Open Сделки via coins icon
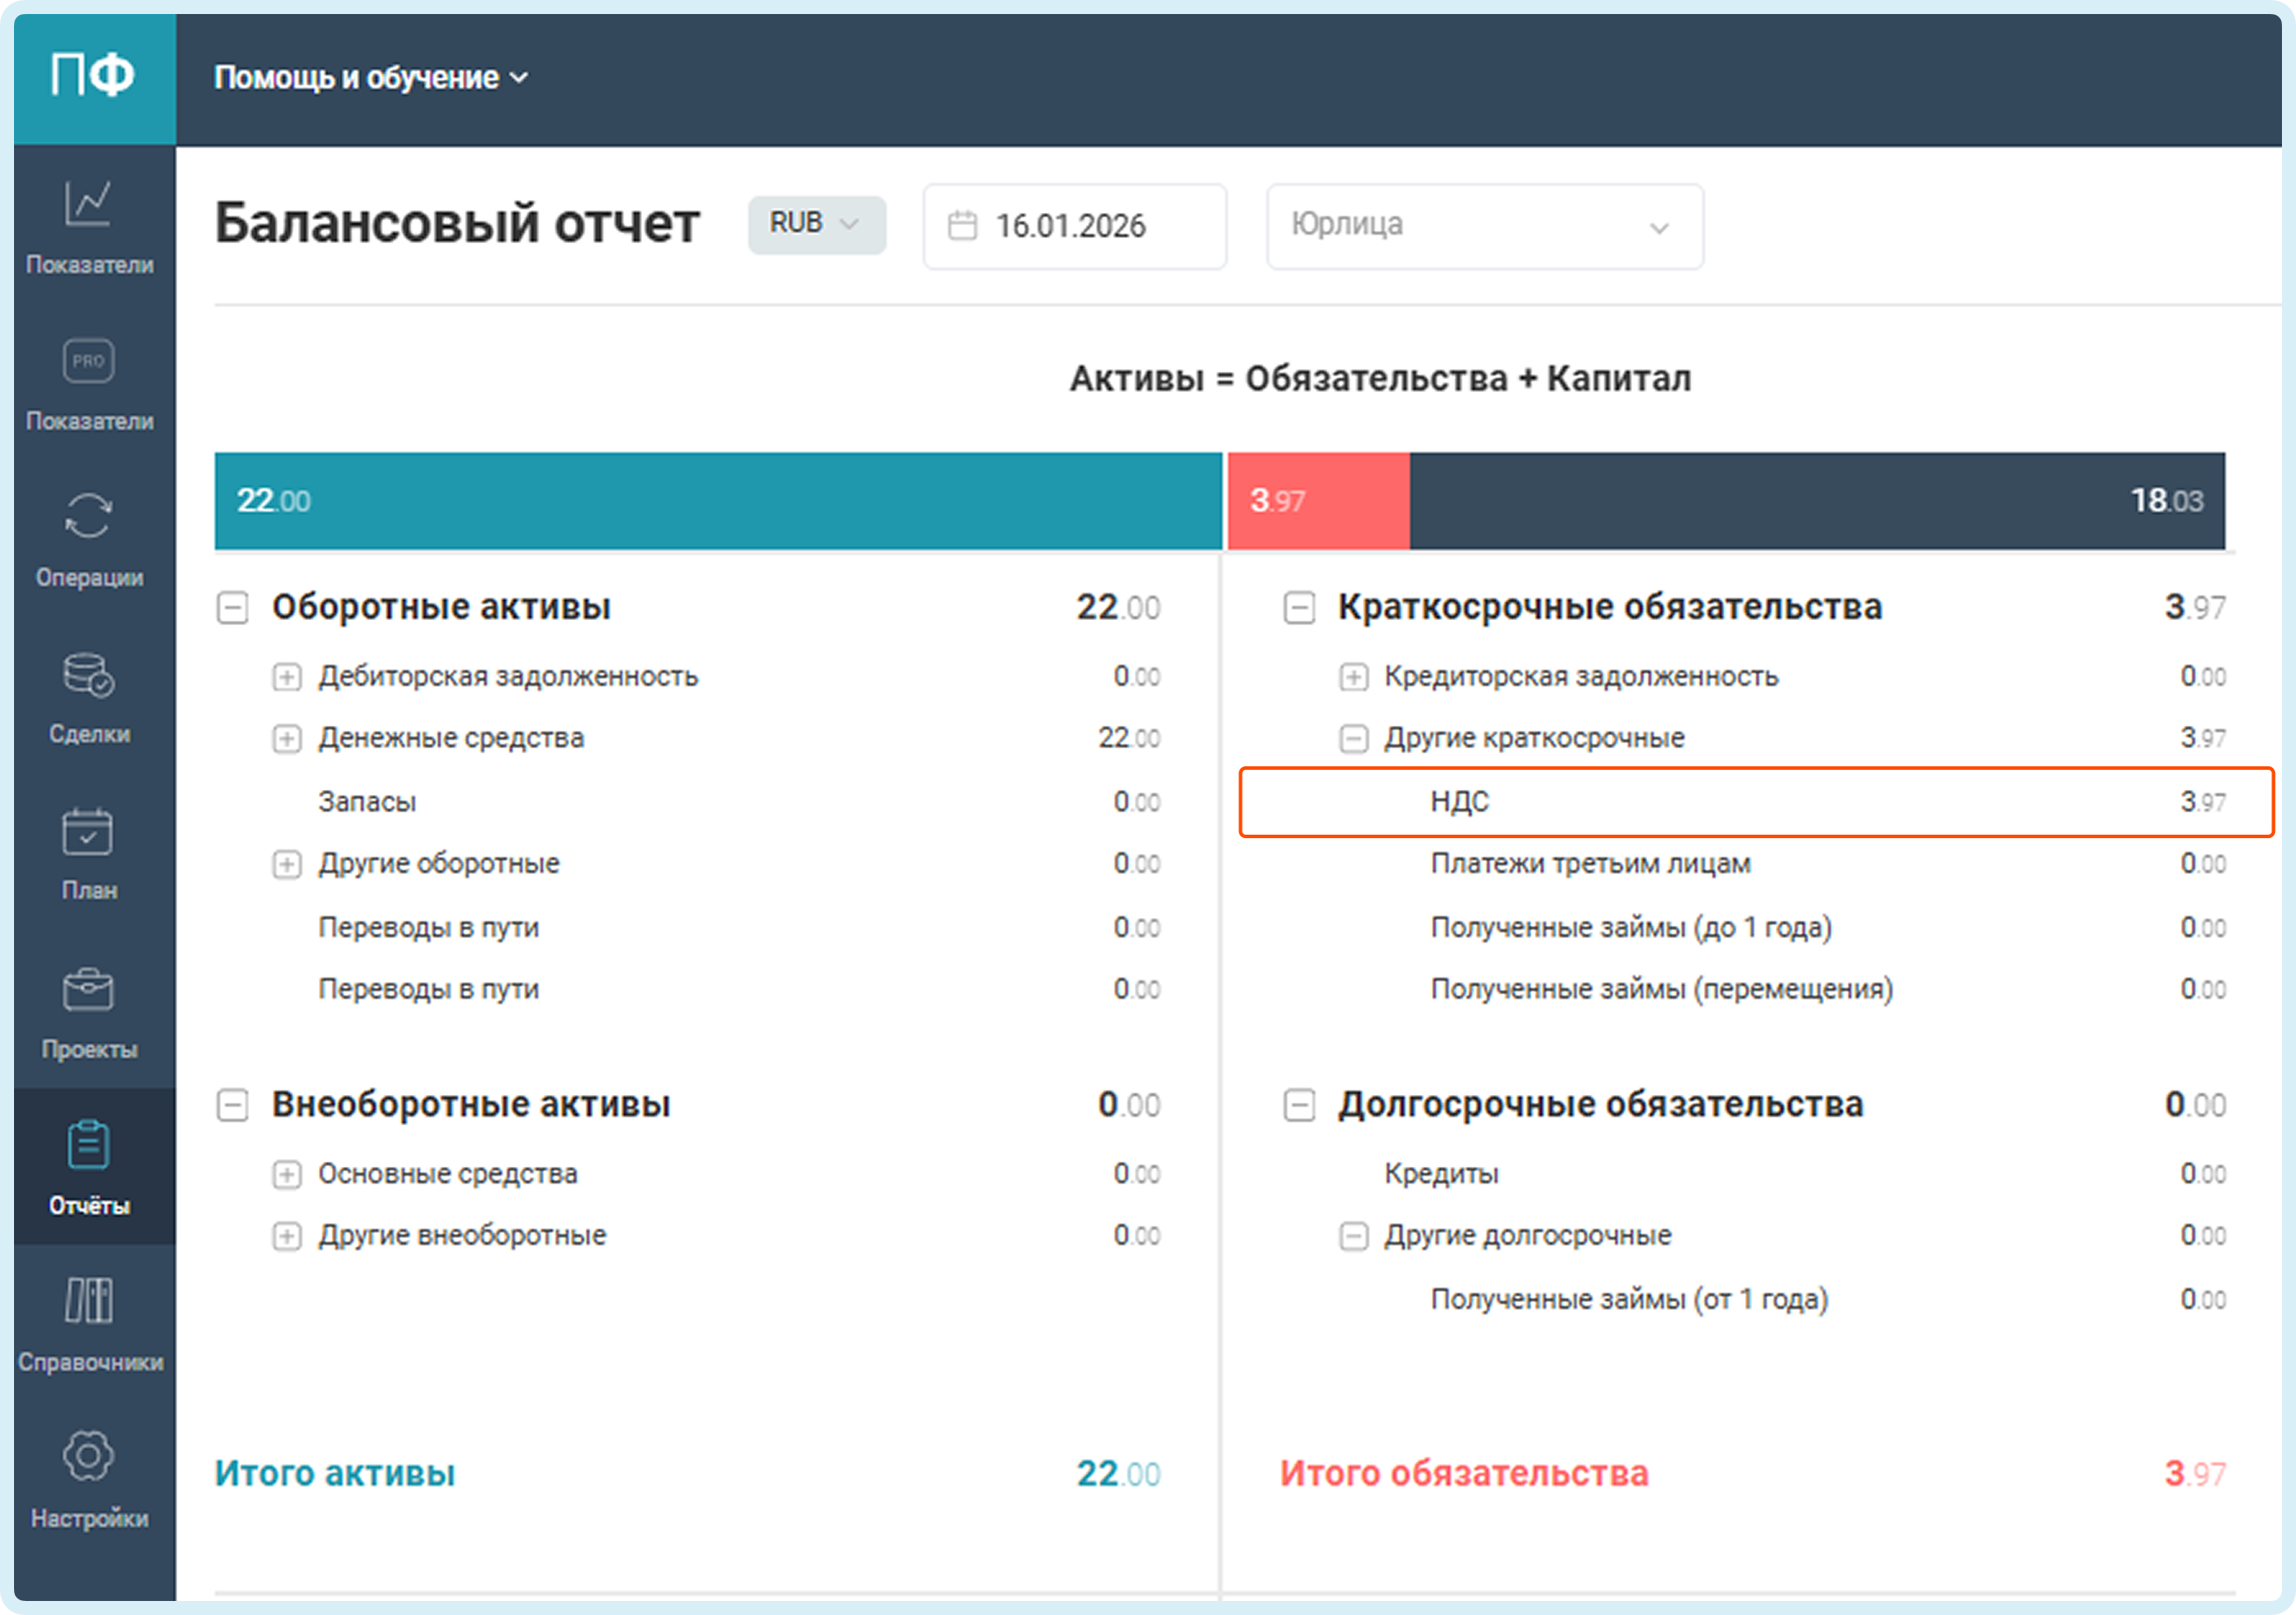 pyautogui.click(x=88, y=675)
